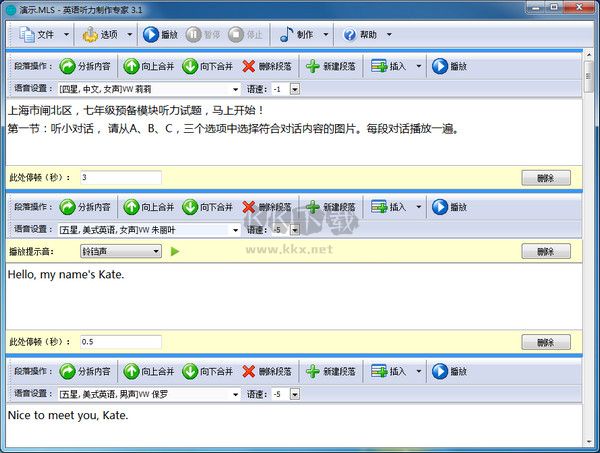Click the text Hello, my name's Kate.

coord(66,275)
